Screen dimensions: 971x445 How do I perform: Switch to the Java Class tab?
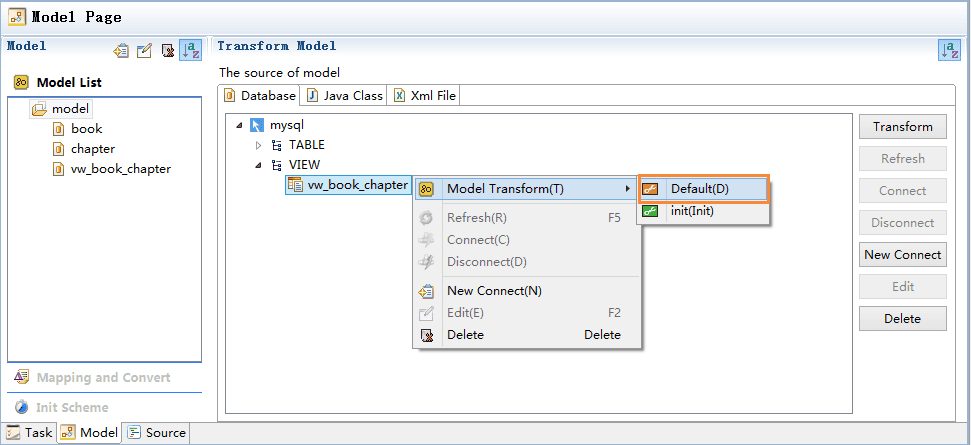pyautogui.click(x=345, y=95)
